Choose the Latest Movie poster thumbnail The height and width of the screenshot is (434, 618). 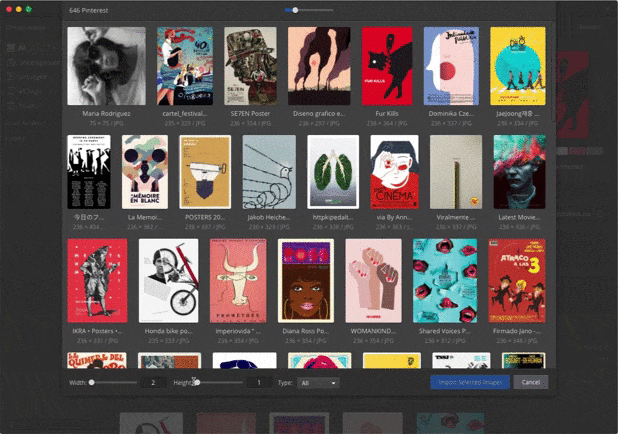click(x=518, y=172)
